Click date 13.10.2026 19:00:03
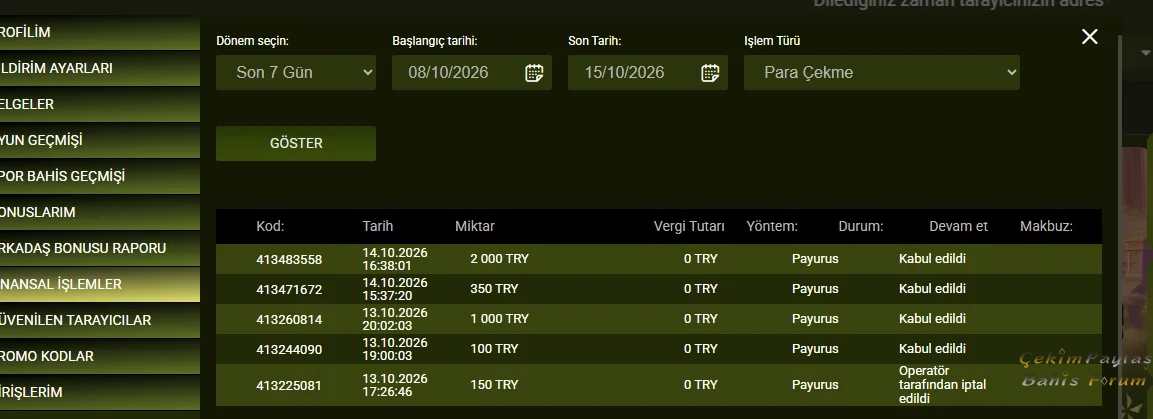 [395, 350]
